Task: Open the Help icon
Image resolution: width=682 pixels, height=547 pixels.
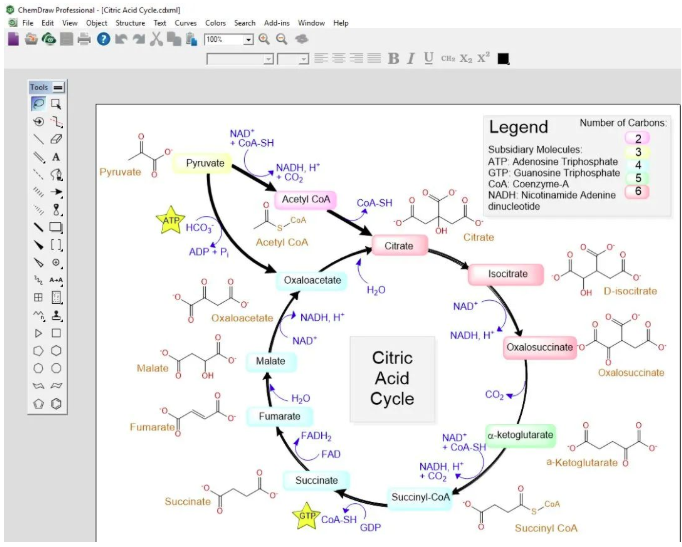Action: (x=103, y=39)
